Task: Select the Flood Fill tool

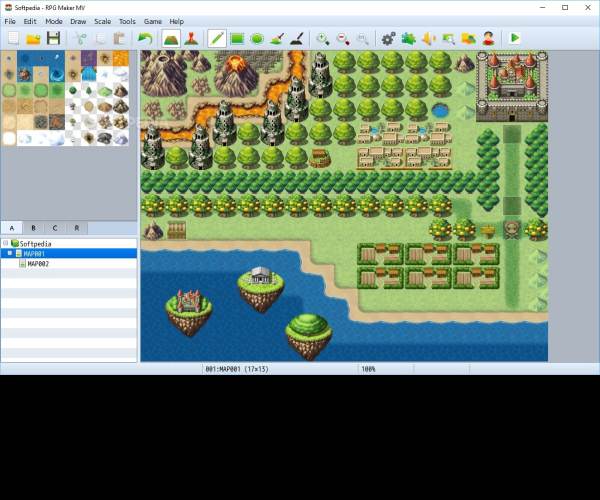Action: pos(277,38)
